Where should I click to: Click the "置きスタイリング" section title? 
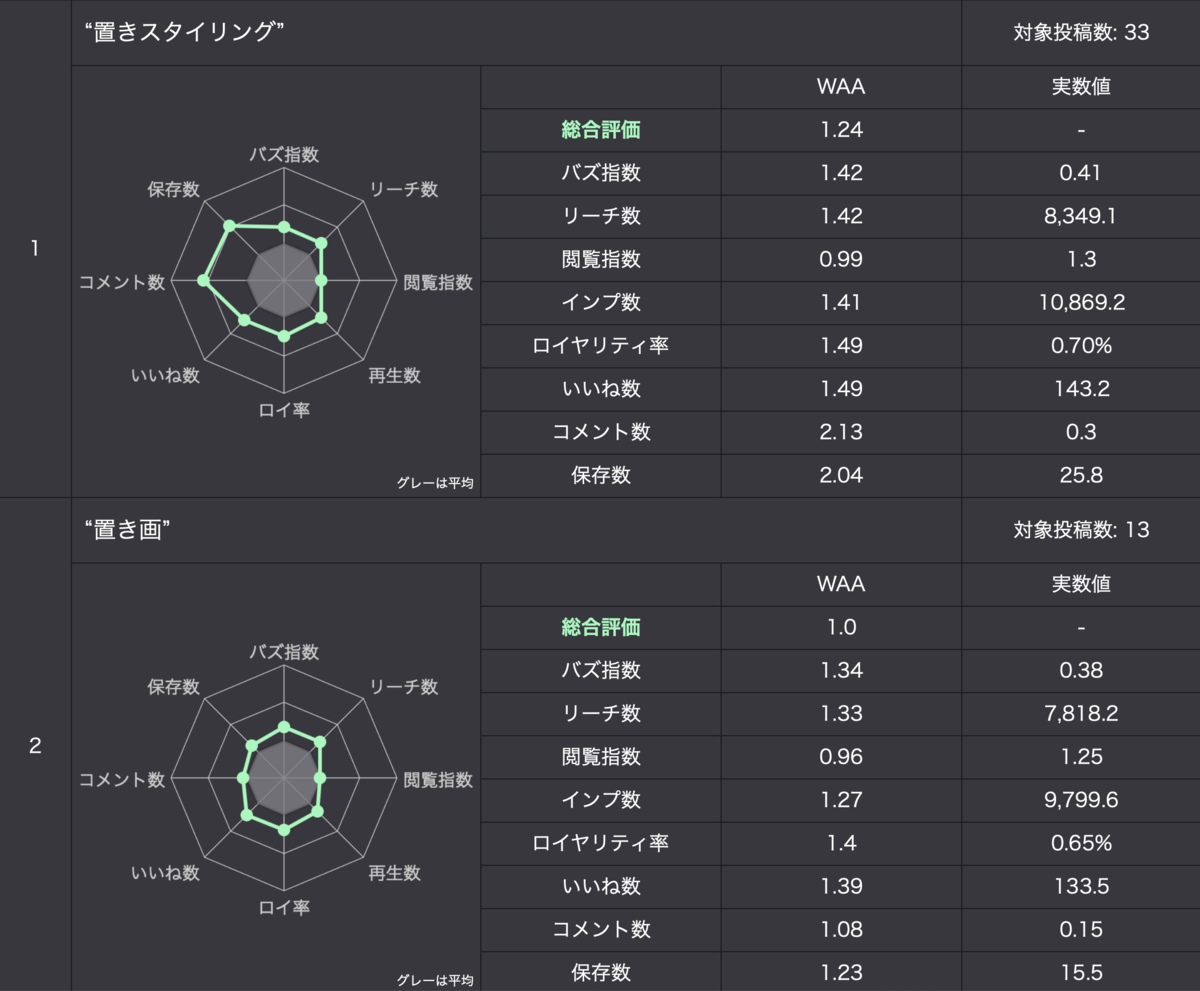186,32
